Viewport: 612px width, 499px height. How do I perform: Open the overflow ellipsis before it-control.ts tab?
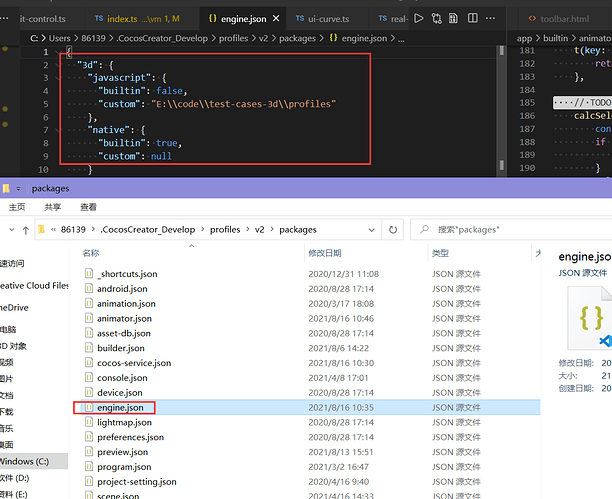coord(5,18)
